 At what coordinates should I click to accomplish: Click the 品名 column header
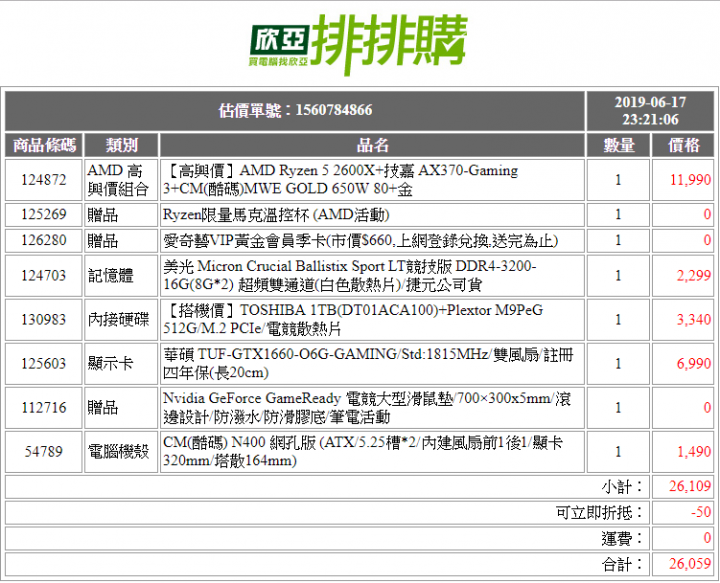[x=372, y=145]
